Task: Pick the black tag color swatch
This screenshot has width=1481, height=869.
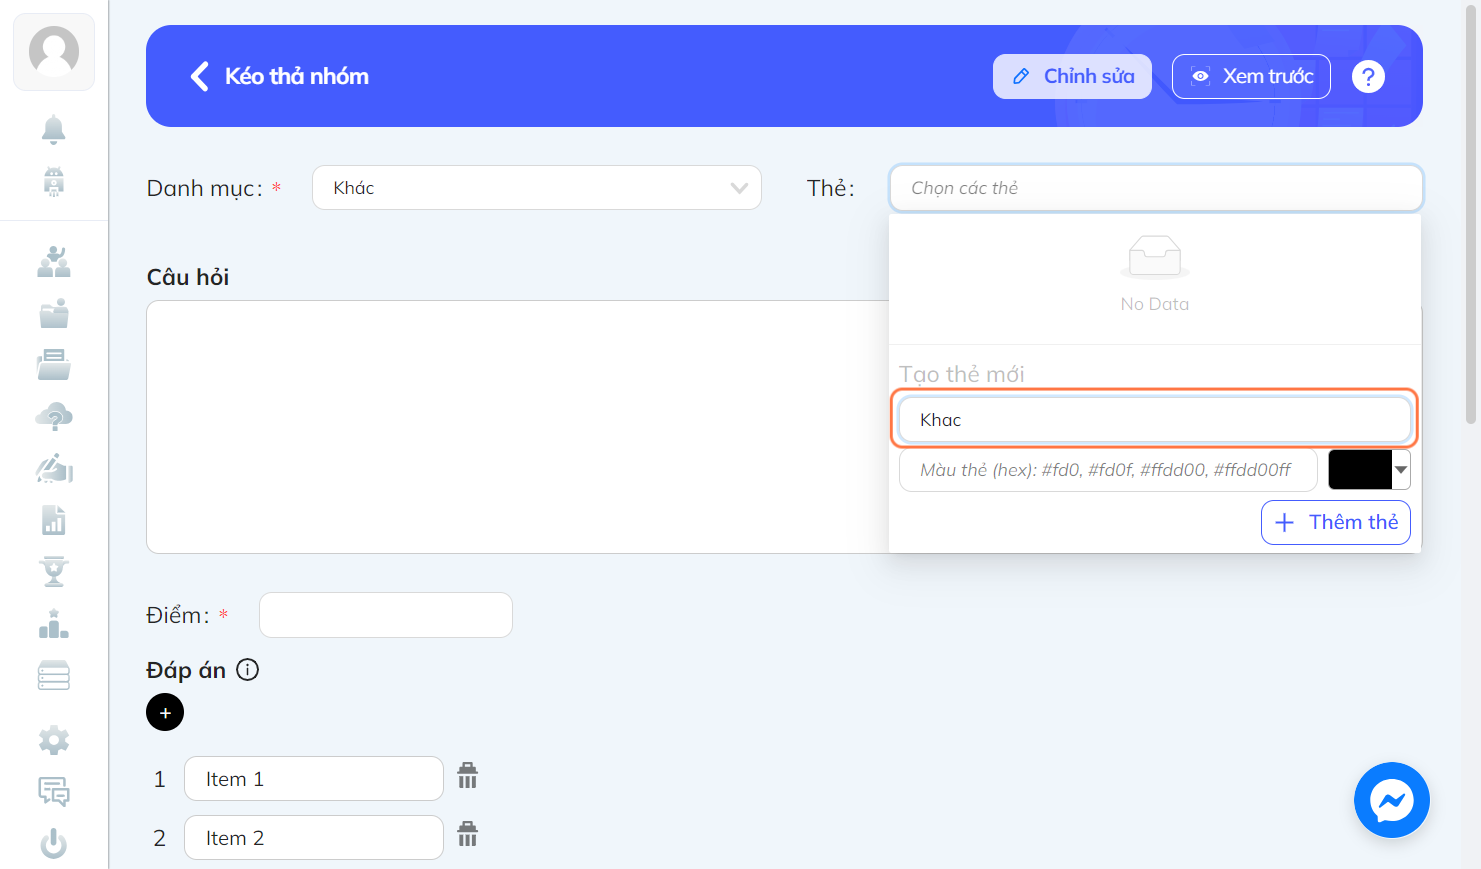Action: click(1360, 469)
